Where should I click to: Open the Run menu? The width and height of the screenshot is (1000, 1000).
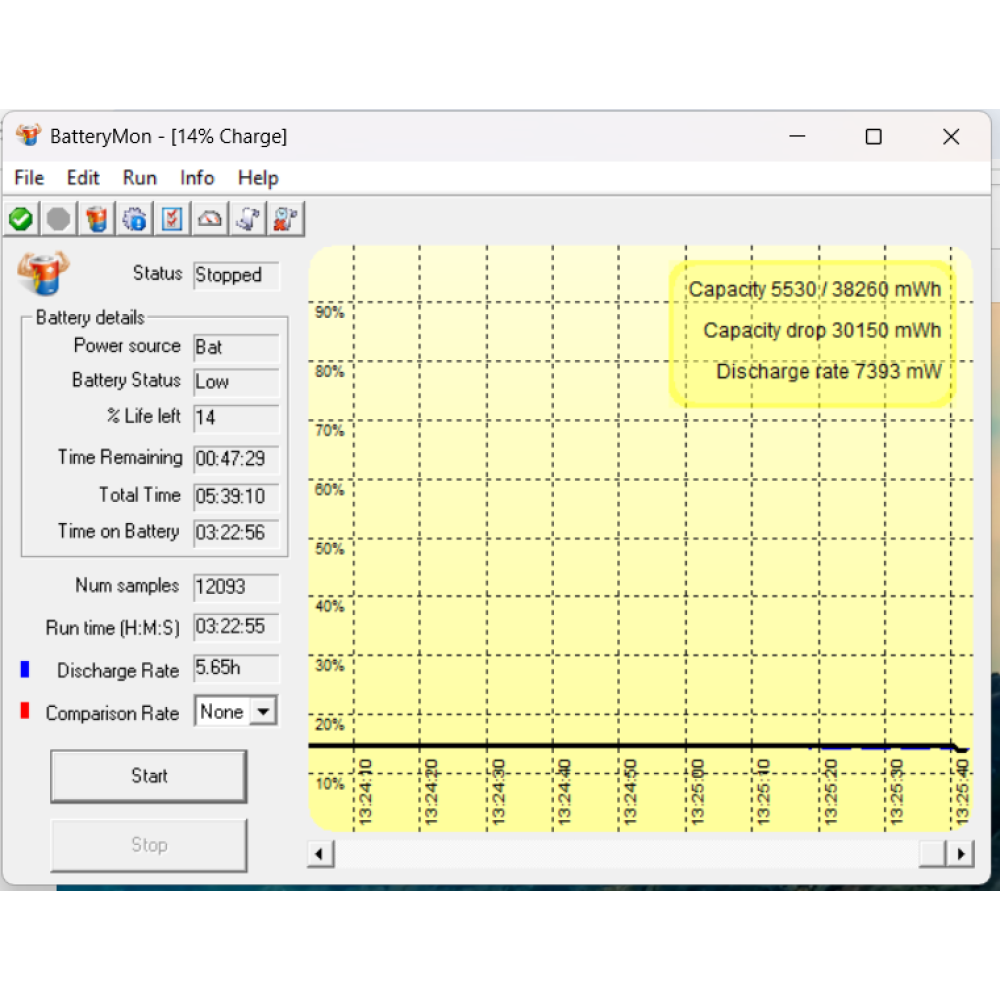(x=140, y=178)
